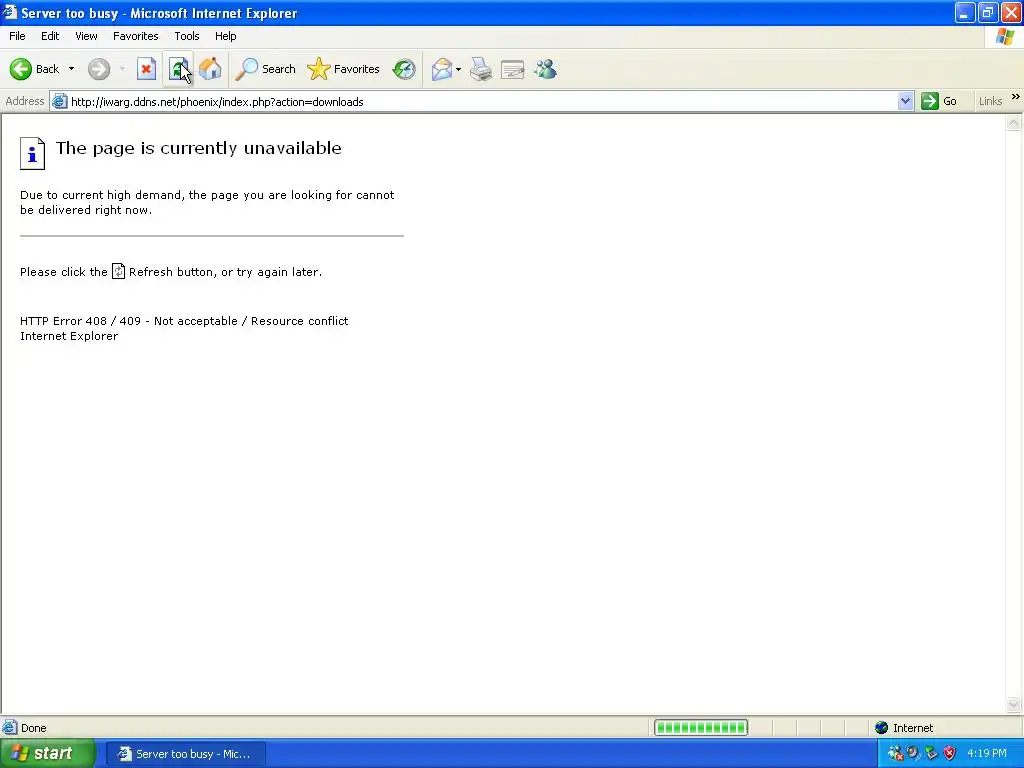Click the first system tray network icon
The height and width of the screenshot is (768, 1024).
[895, 754]
